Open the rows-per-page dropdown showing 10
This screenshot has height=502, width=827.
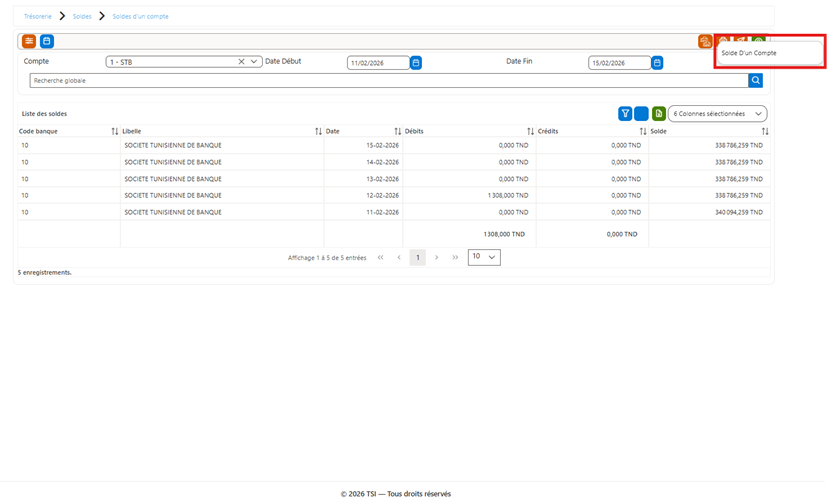pos(484,257)
